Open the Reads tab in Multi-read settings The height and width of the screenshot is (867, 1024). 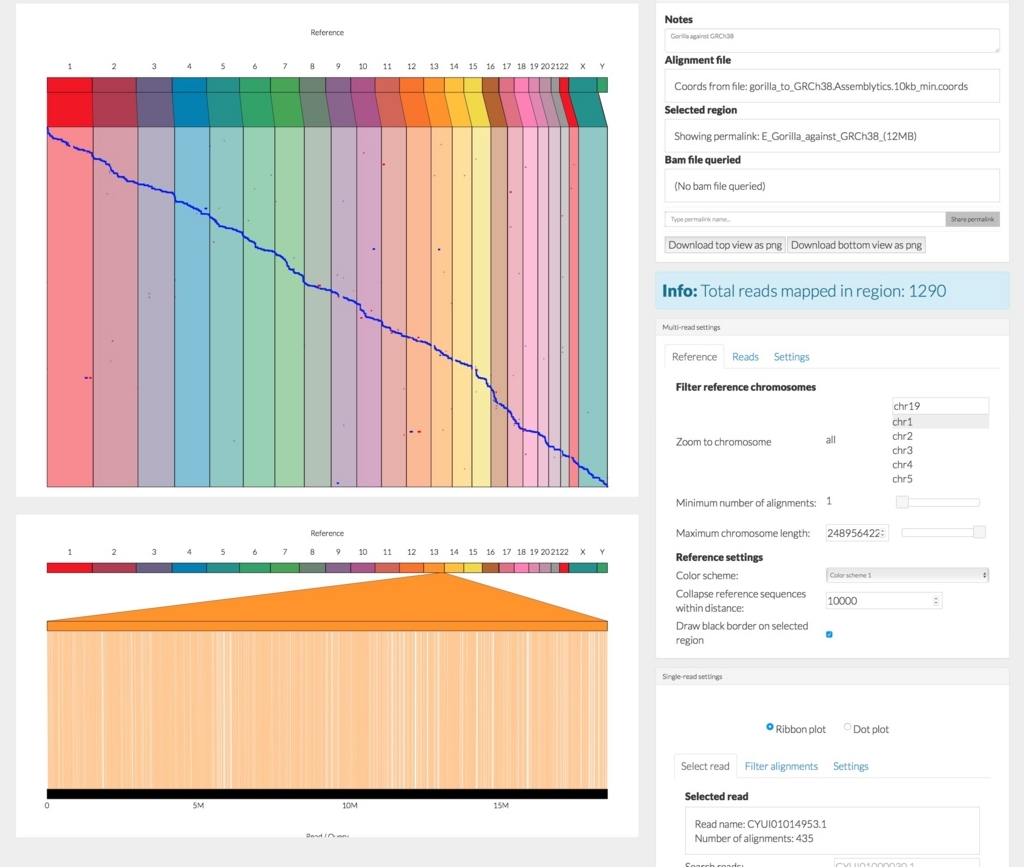click(x=745, y=356)
